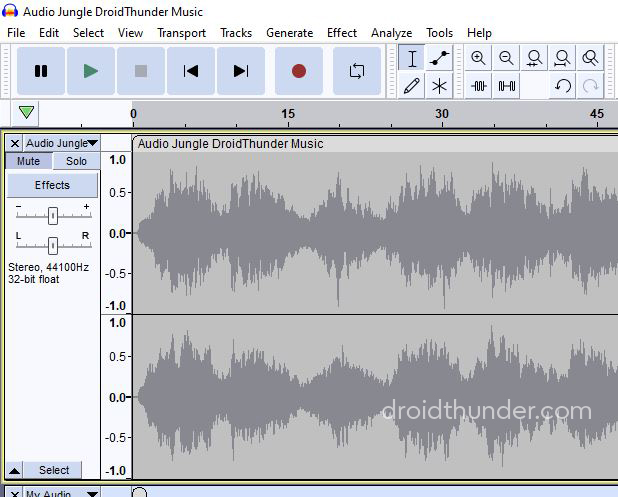The height and width of the screenshot is (497, 618).
Task: Open the Transport menu
Action: (181, 33)
